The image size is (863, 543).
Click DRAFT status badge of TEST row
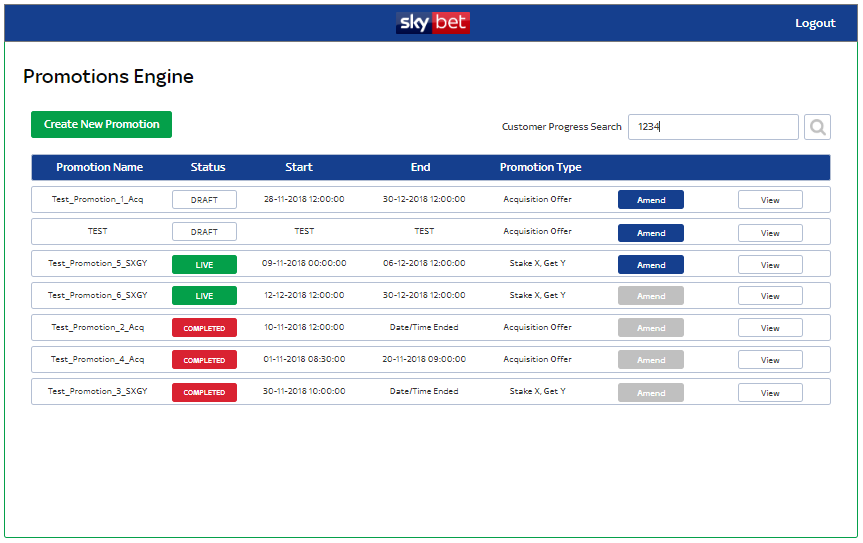click(x=204, y=232)
